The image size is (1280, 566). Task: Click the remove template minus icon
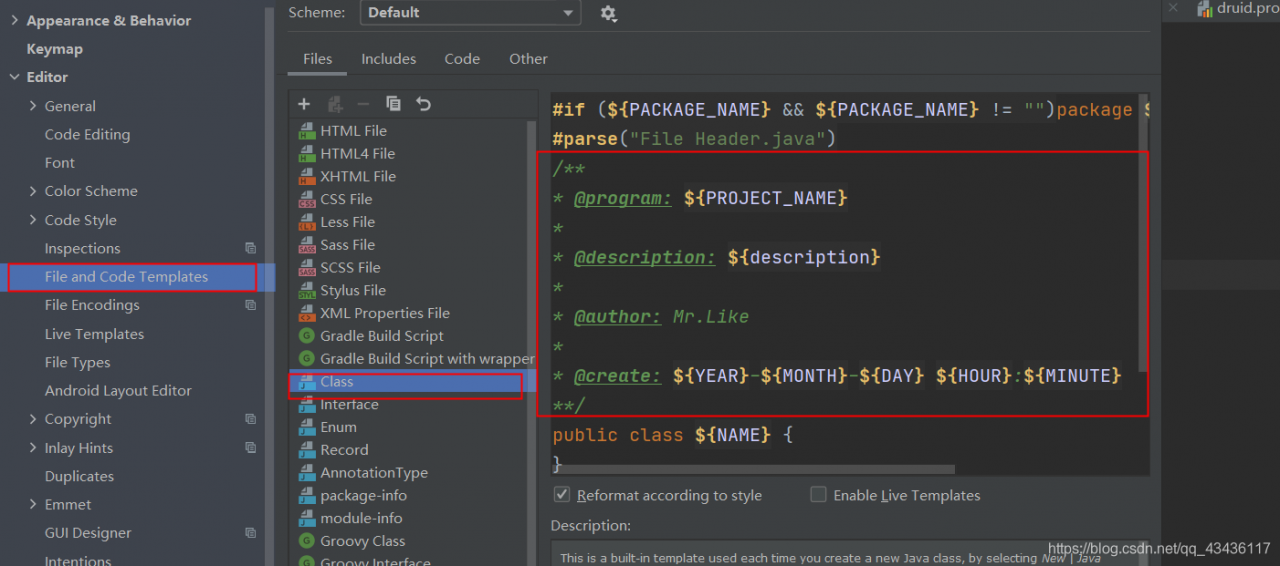coord(363,104)
